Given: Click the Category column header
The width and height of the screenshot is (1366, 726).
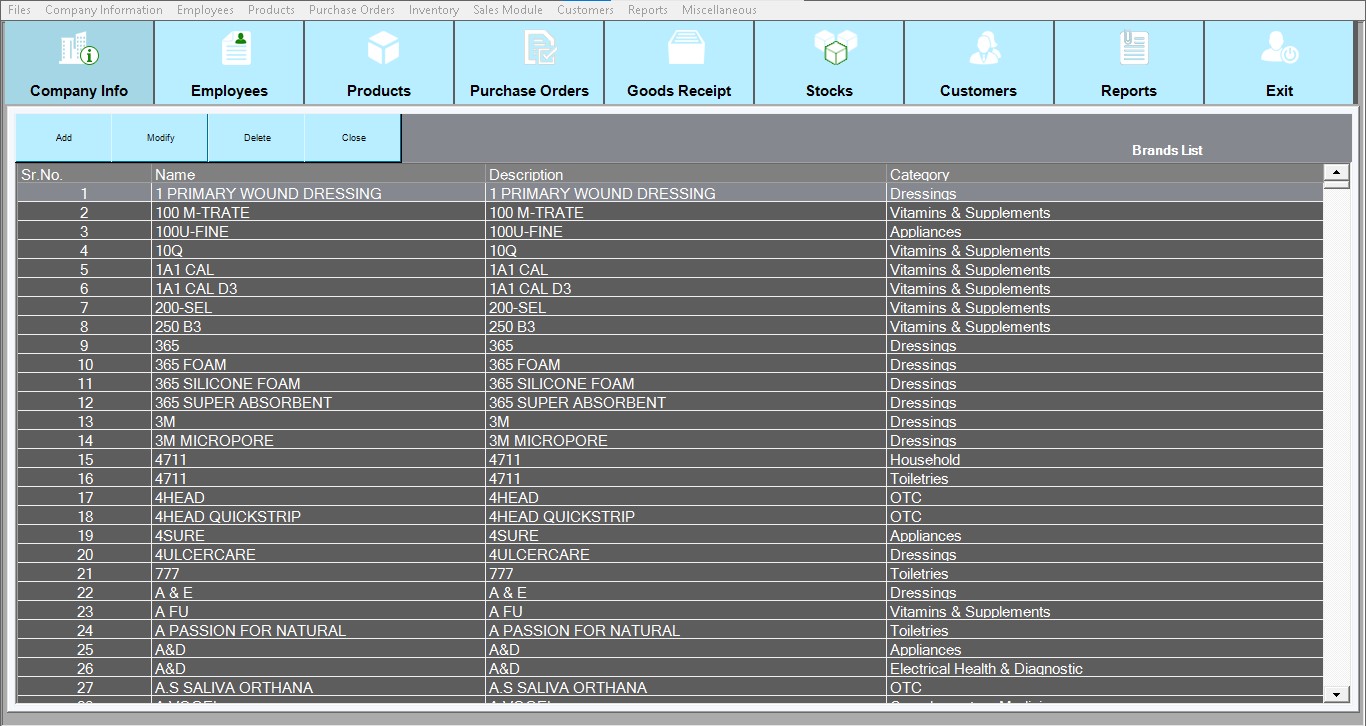Looking at the screenshot, I should pyautogui.click(x=919, y=175).
